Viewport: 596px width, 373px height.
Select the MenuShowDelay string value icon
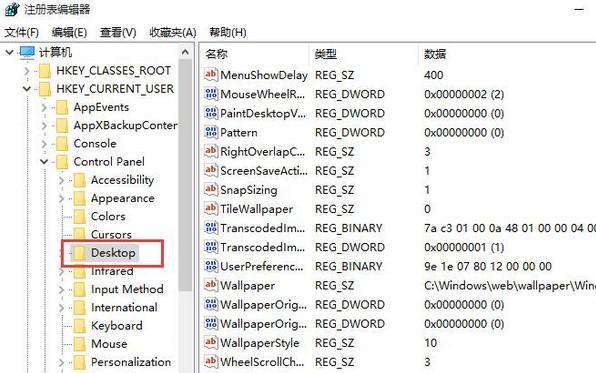[211, 74]
